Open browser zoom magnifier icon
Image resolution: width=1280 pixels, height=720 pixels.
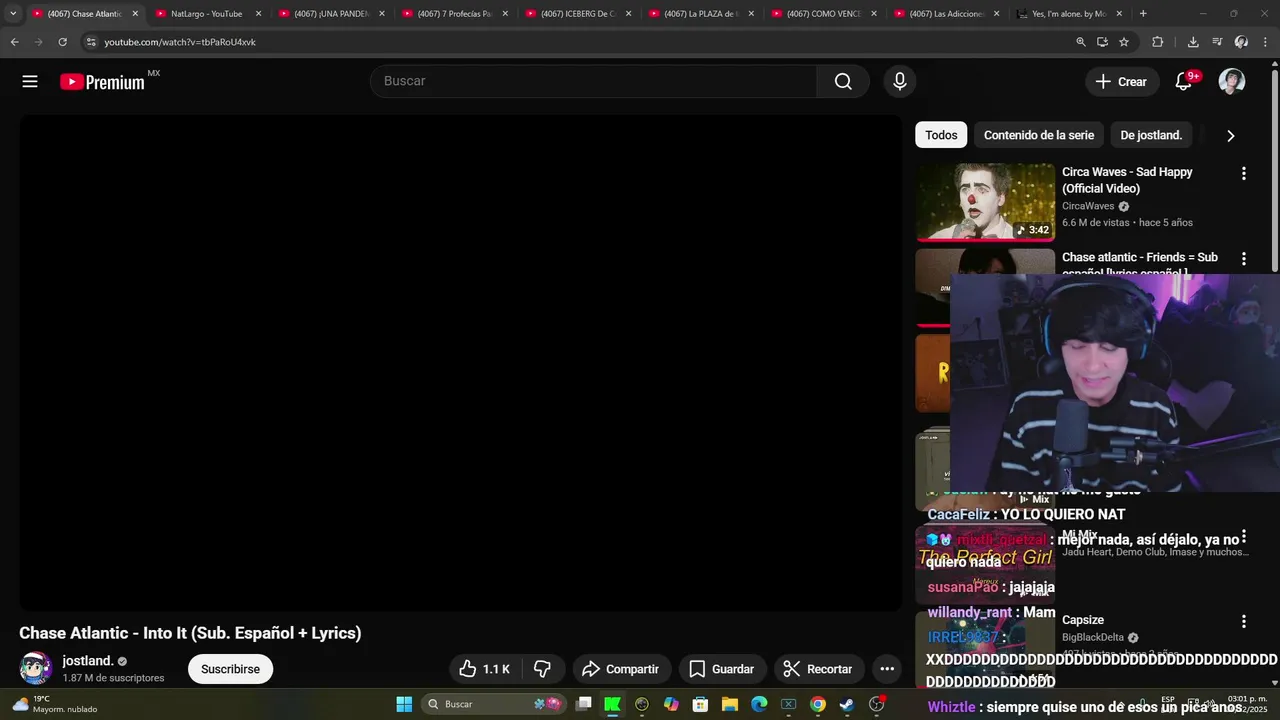[x=1081, y=42]
